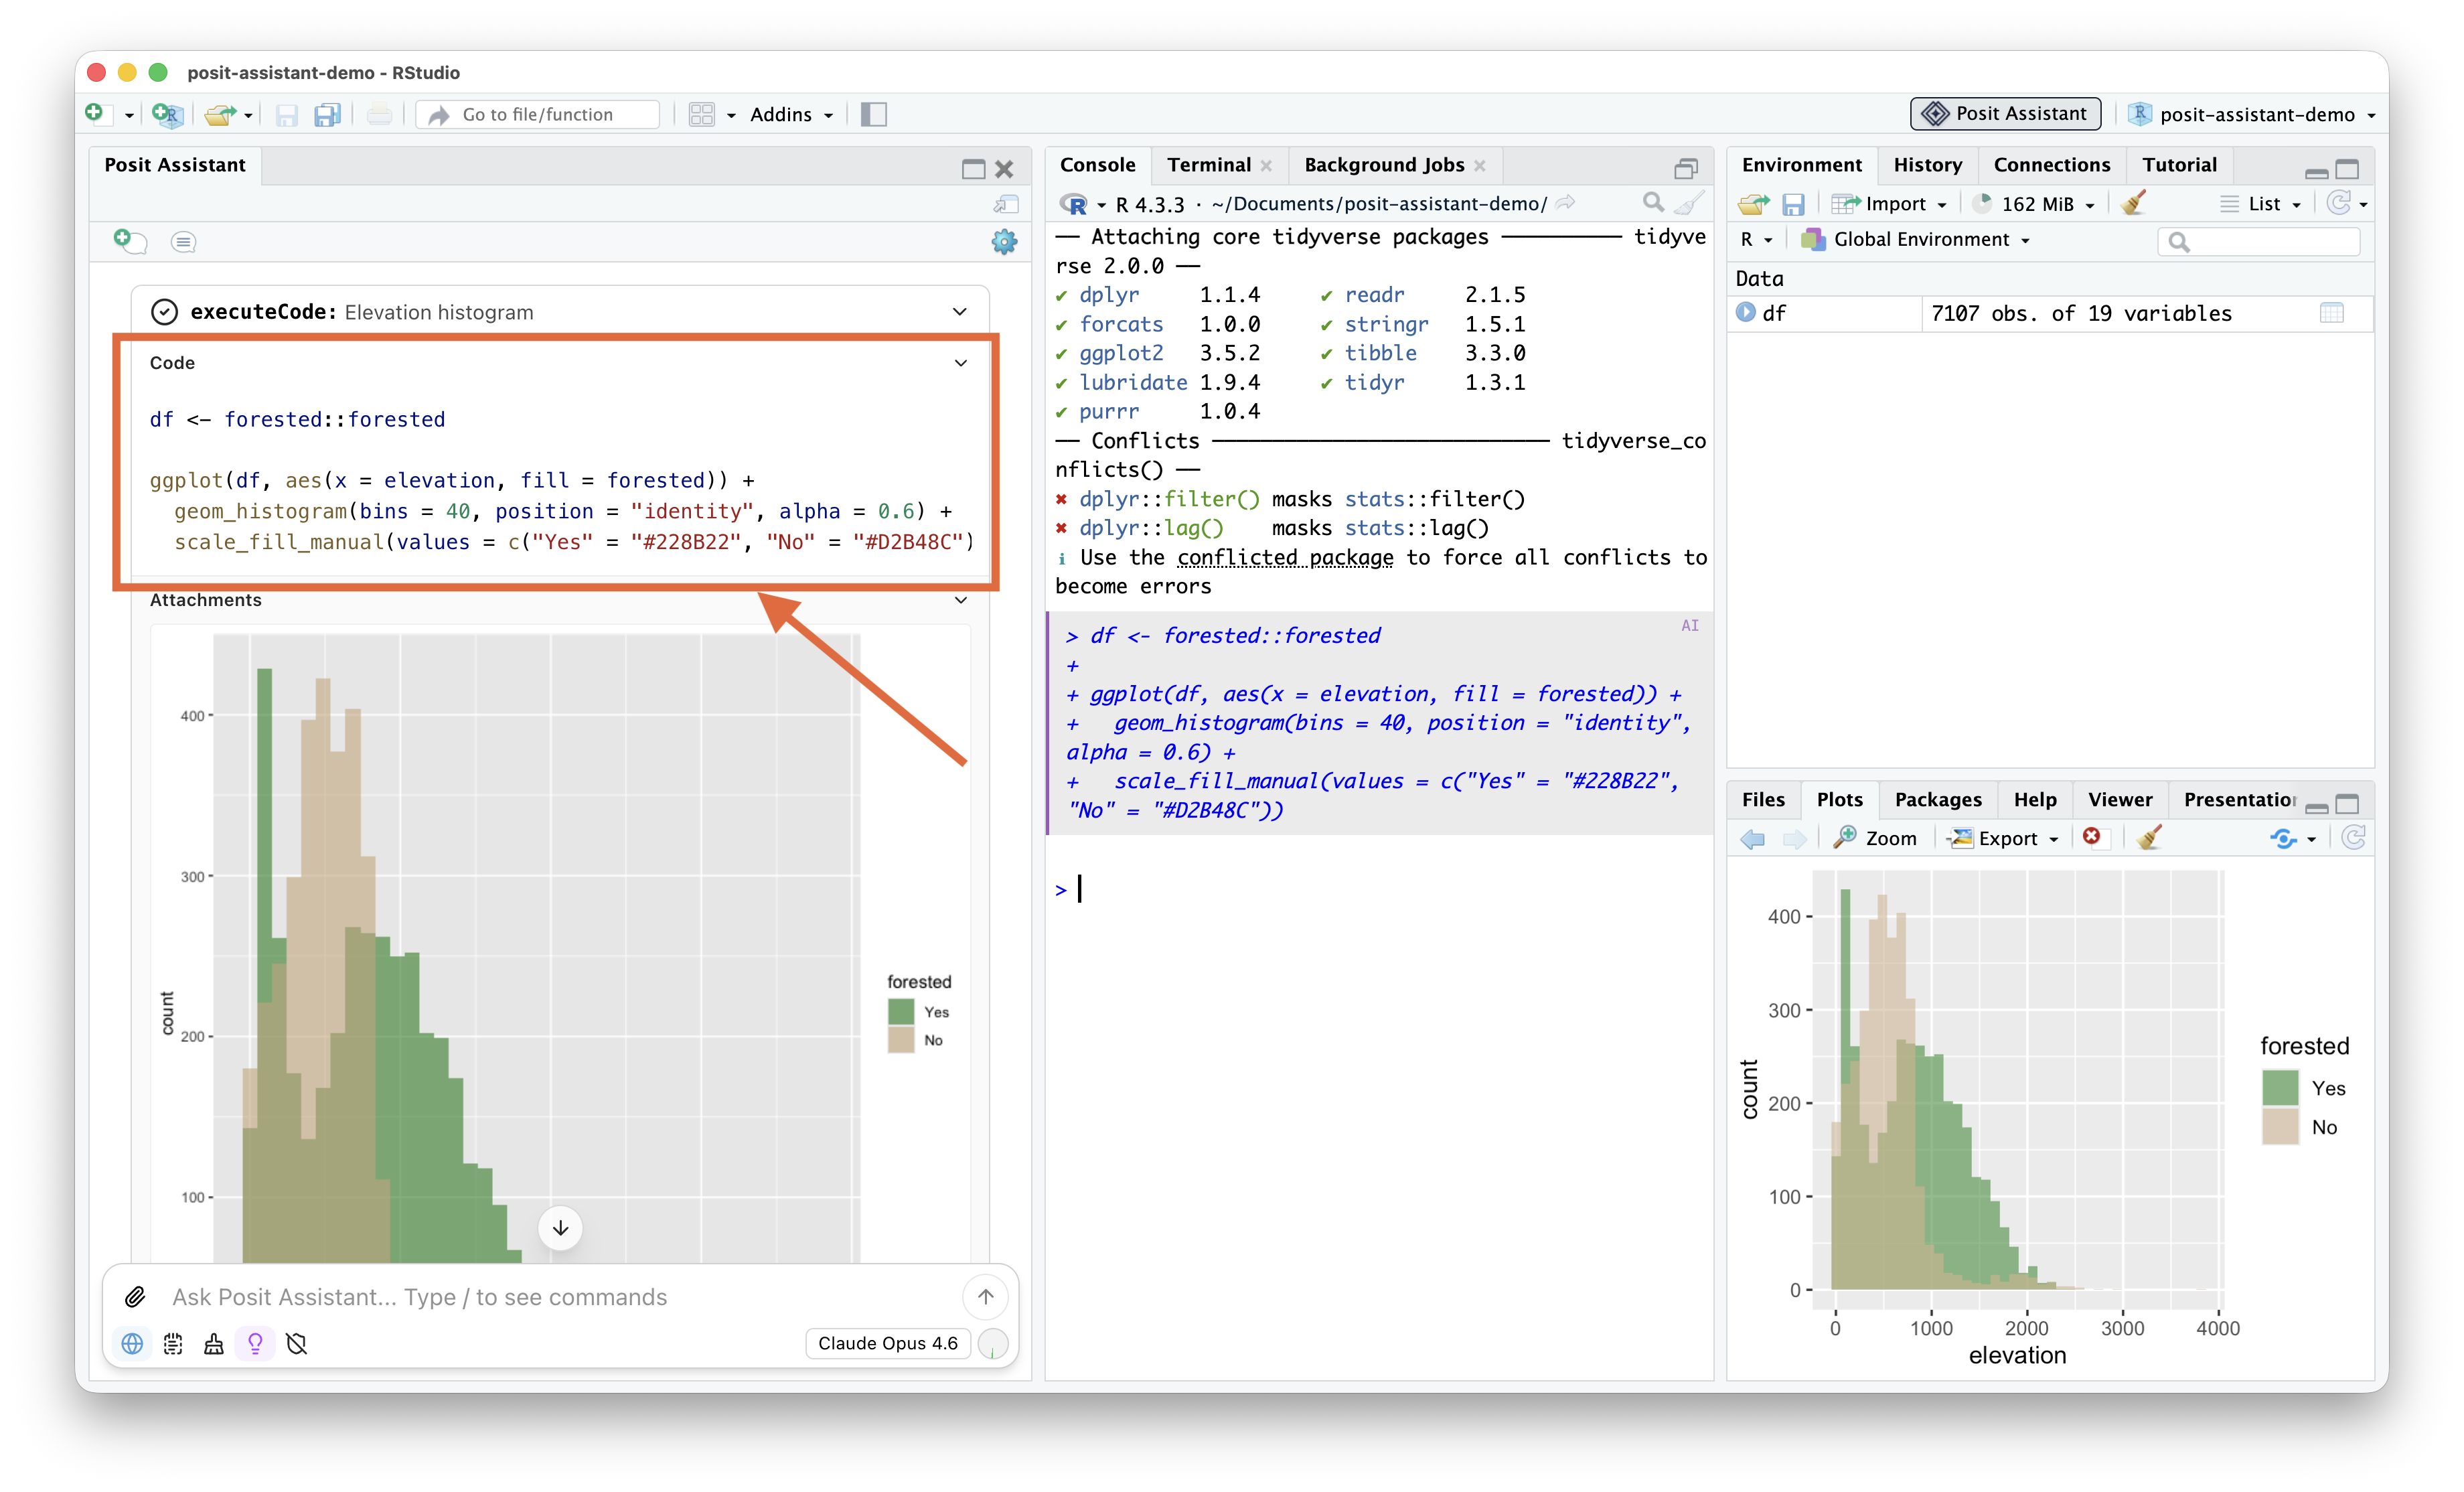The image size is (2464, 1492).
Task: Save the current document using floppy icon
Action: pyautogui.click(x=287, y=115)
